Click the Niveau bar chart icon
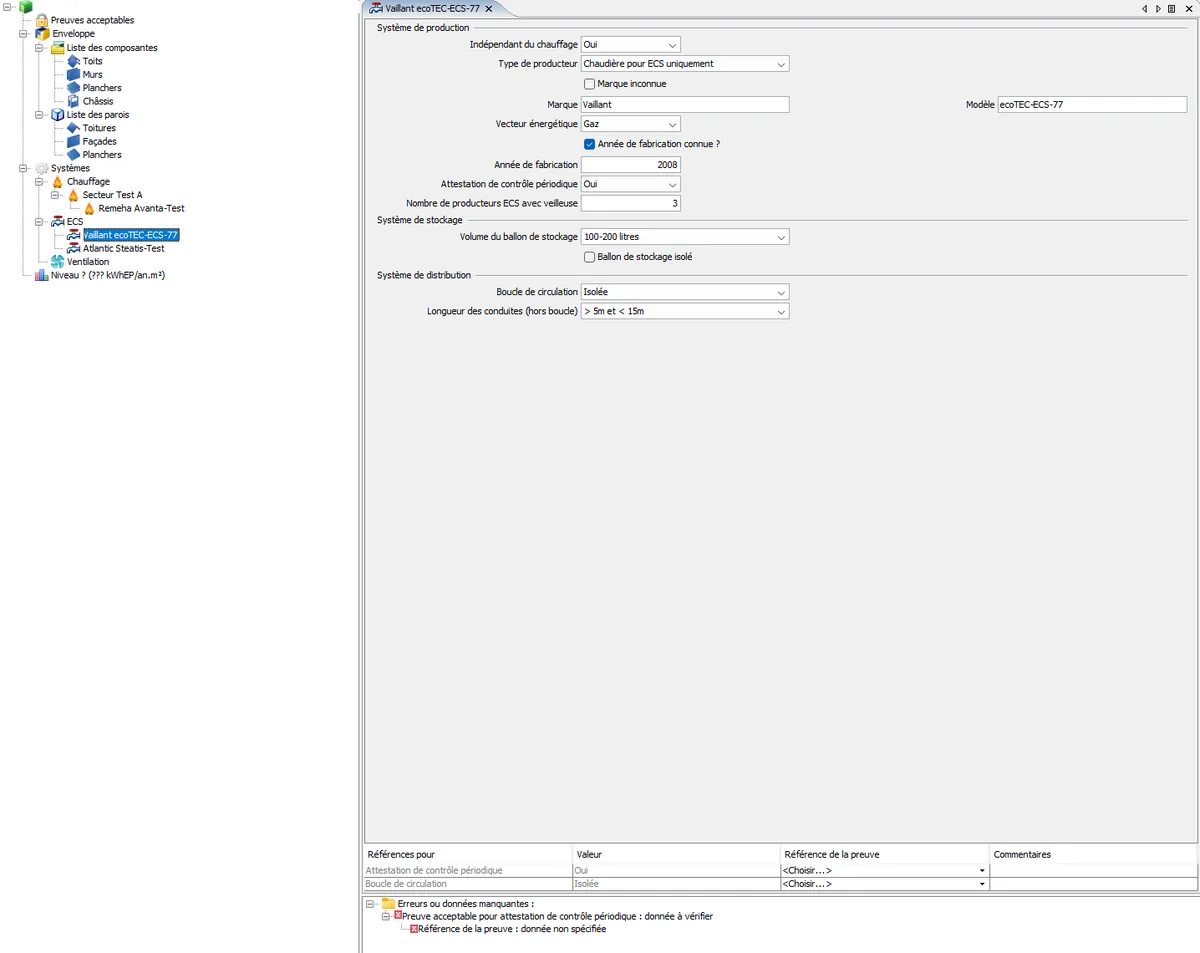The image size is (1200, 953). coord(42,275)
